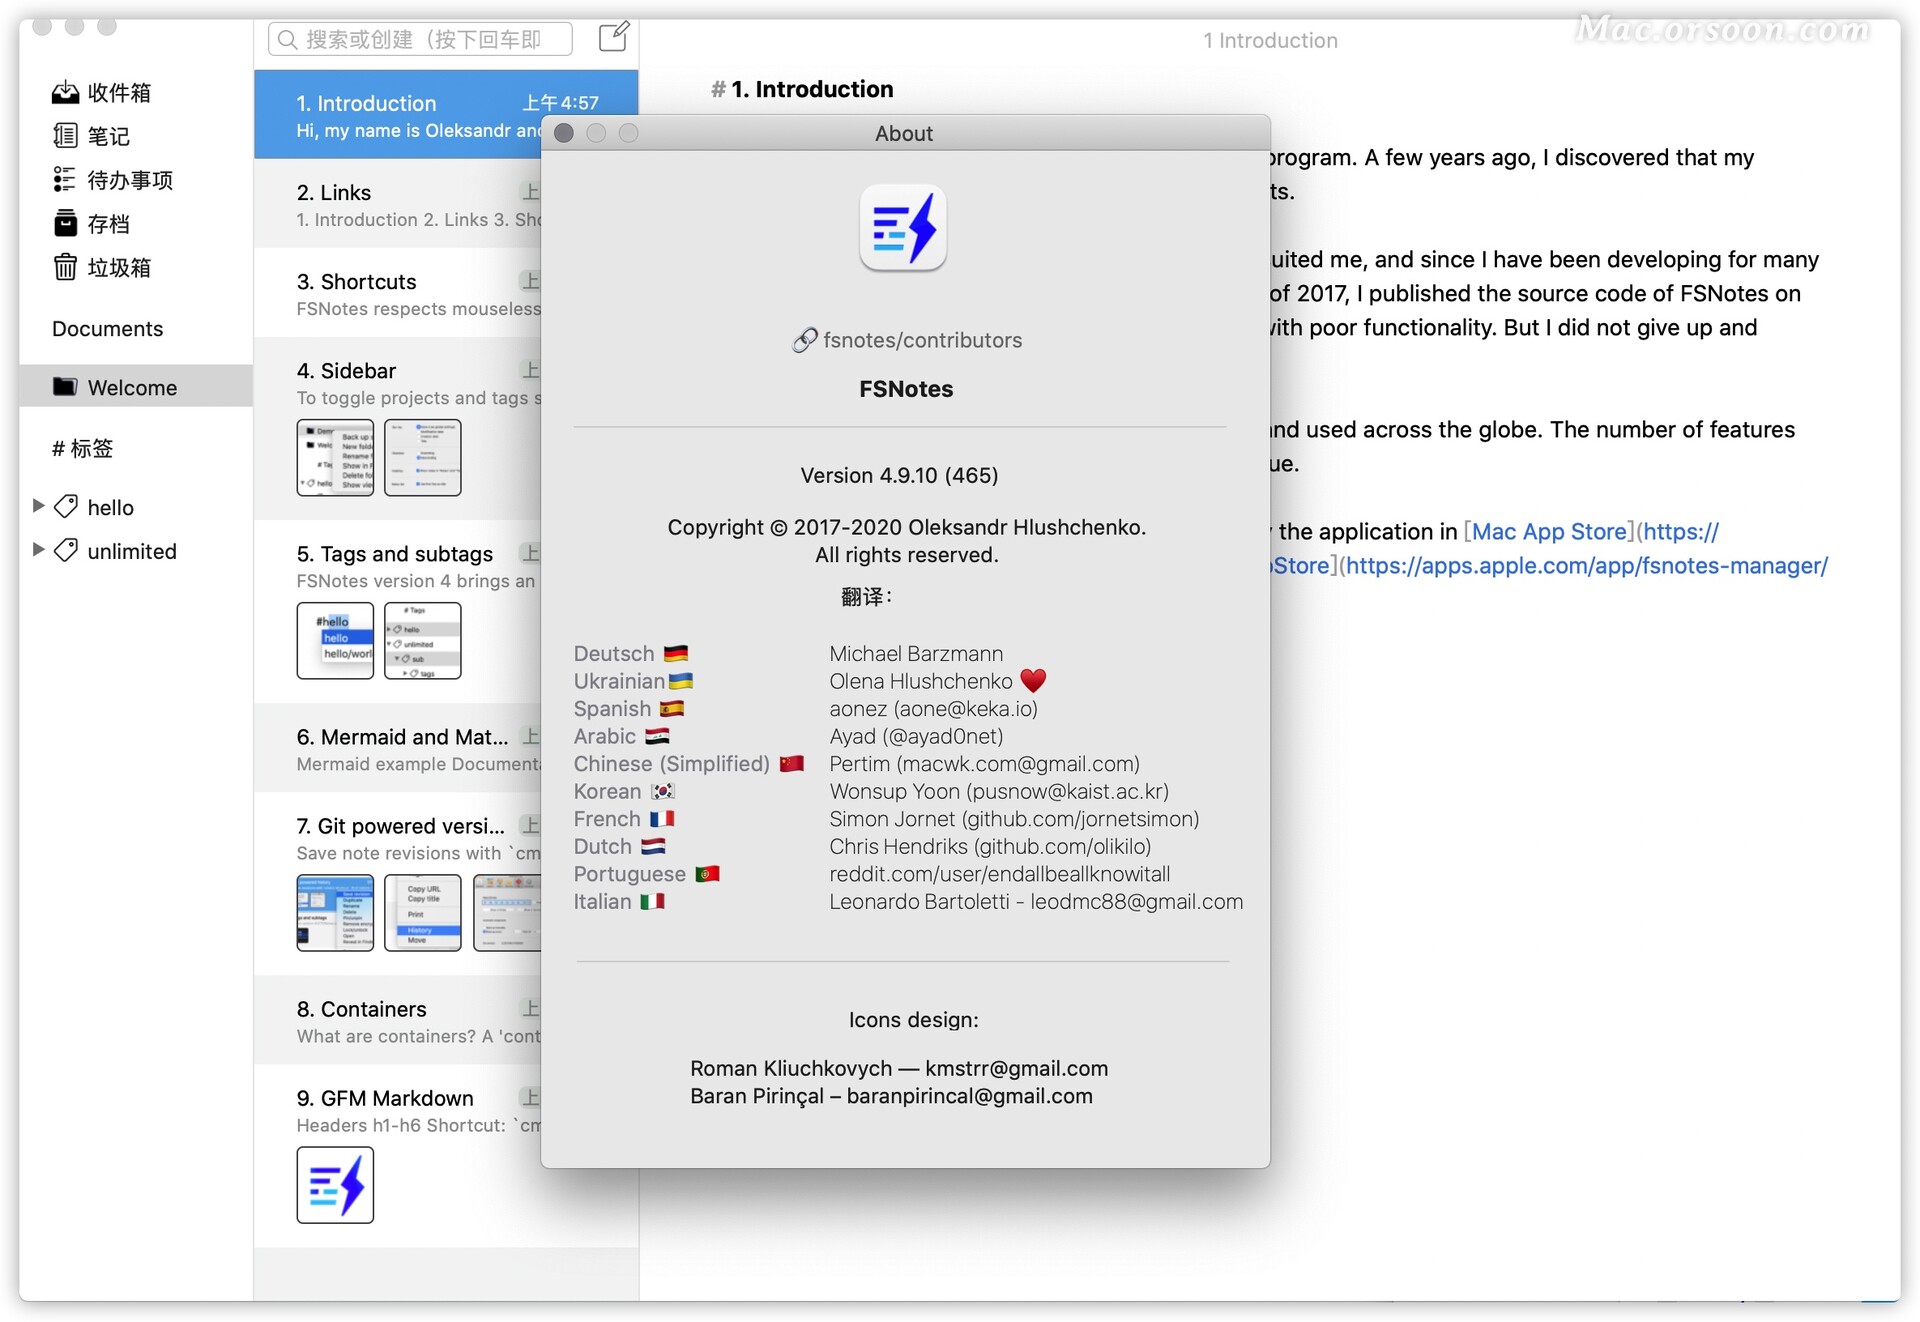
Task: Click first thumbnail under 4. Sidebar
Action: click(335, 458)
